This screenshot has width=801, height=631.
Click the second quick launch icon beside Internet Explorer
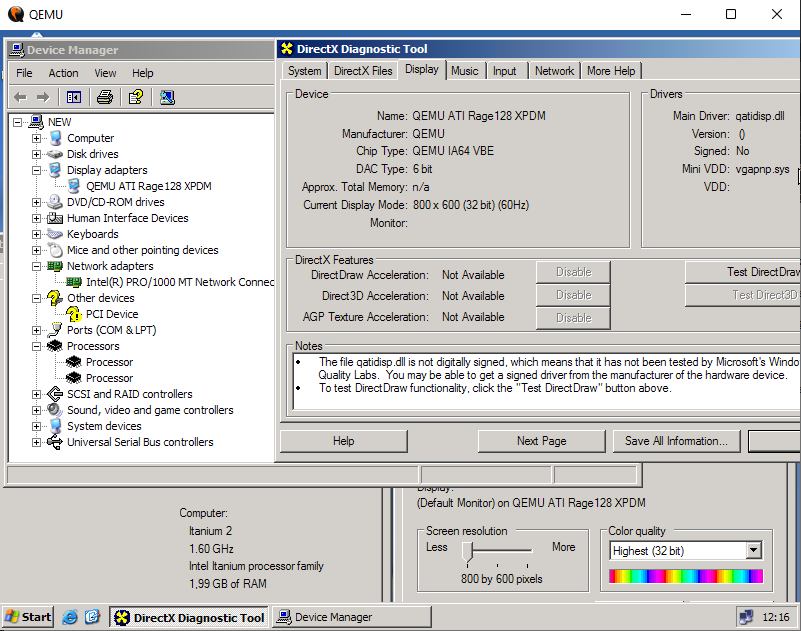pyautogui.click(x=92, y=617)
